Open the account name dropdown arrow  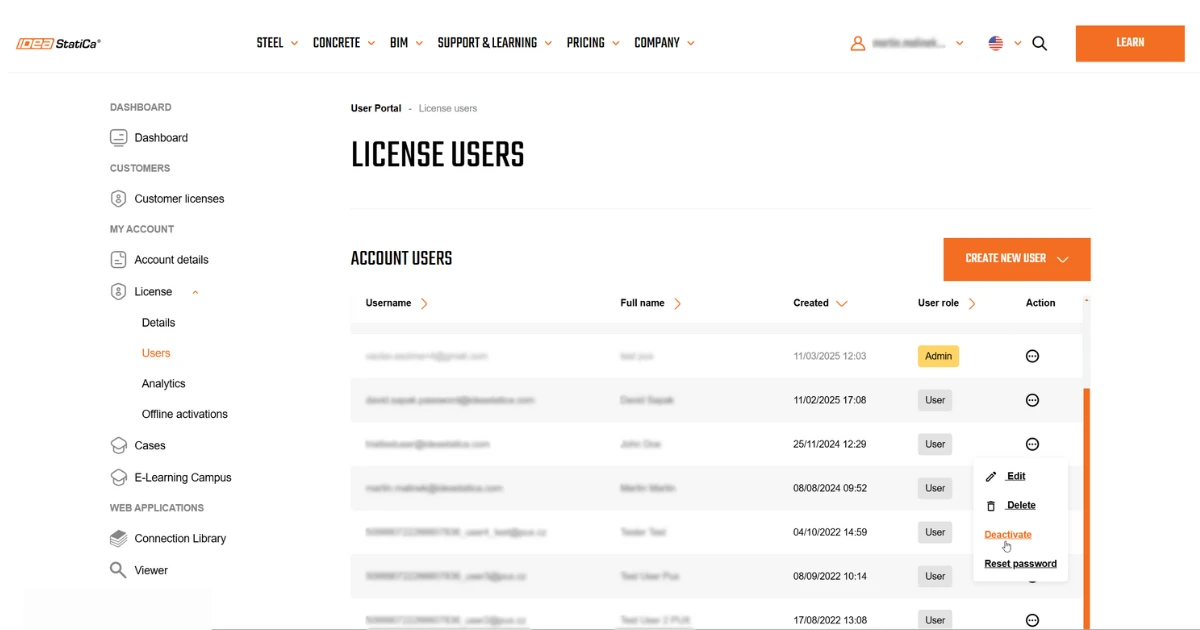pyautogui.click(x=960, y=44)
